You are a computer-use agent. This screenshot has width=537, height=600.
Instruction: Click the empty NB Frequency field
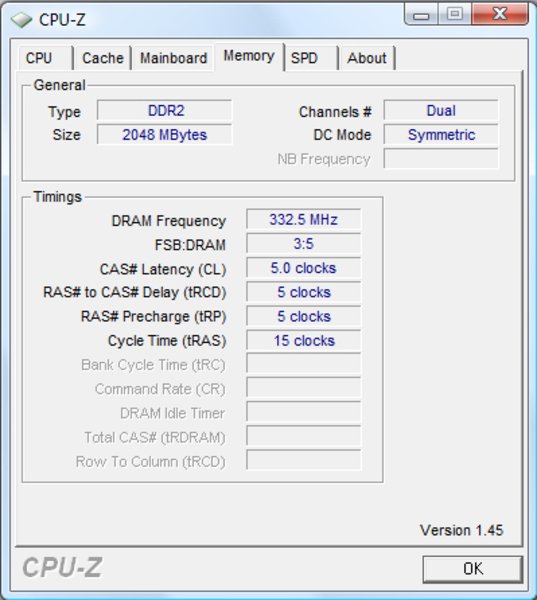click(441, 159)
